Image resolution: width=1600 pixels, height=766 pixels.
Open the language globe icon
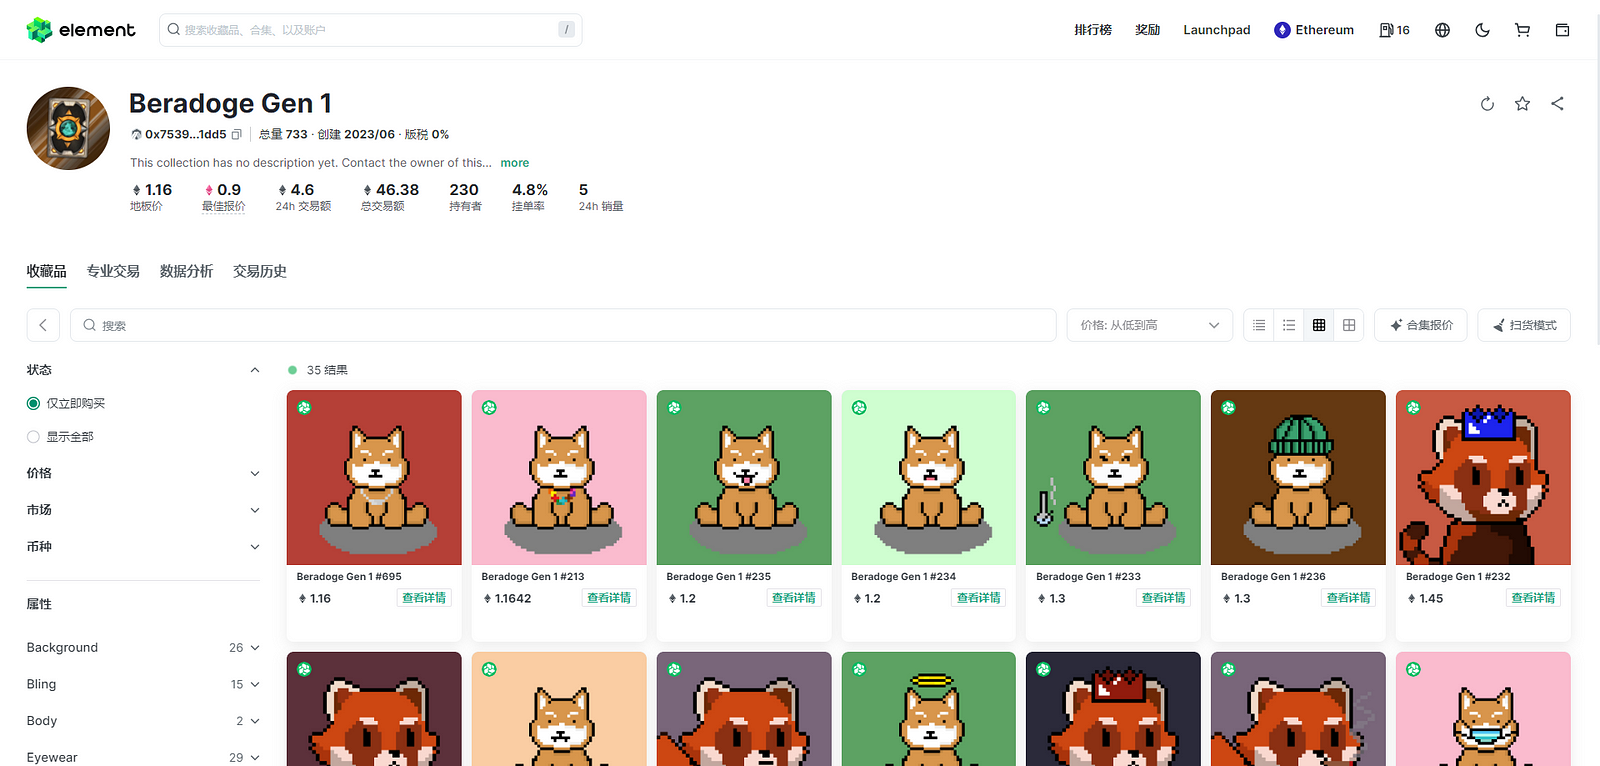1442,30
